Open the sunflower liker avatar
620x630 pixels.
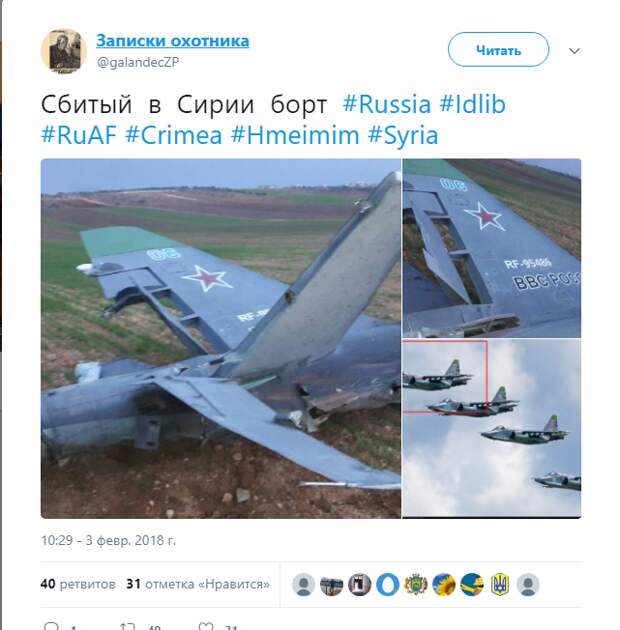(x=444, y=585)
